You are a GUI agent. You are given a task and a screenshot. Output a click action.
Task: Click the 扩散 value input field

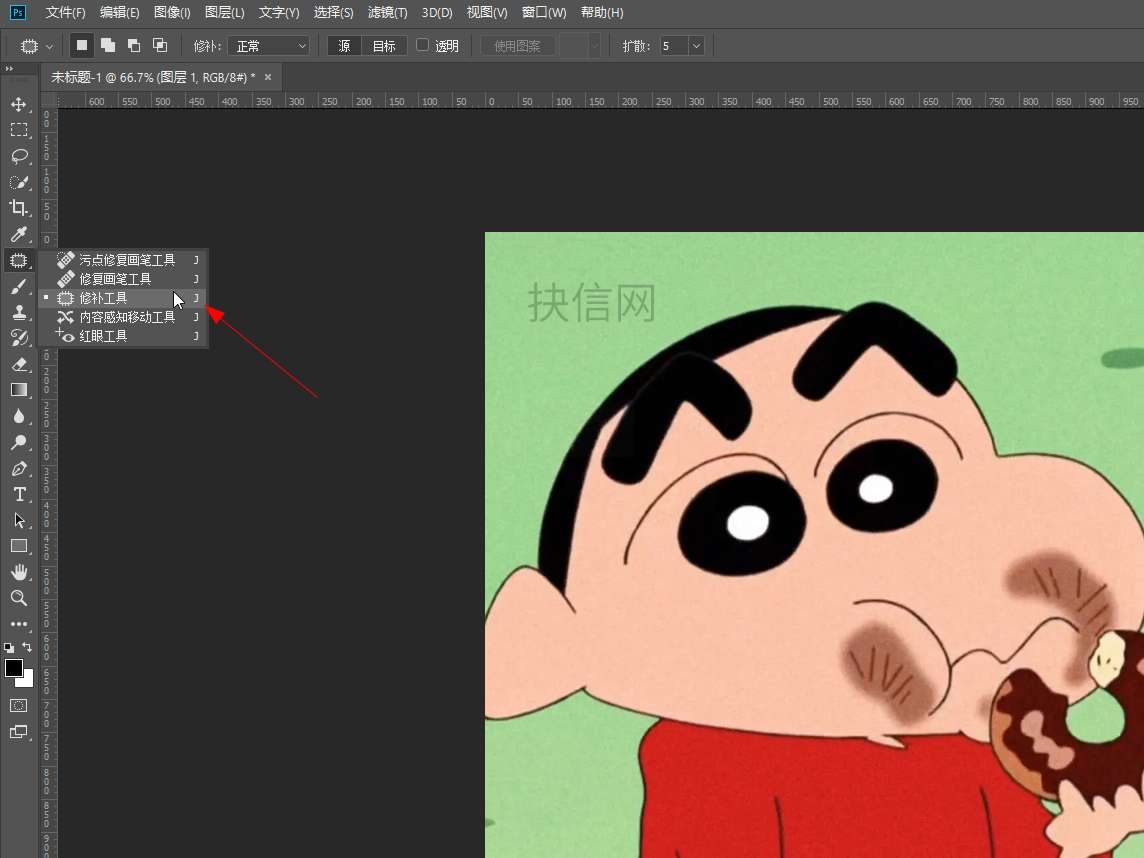(673, 46)
